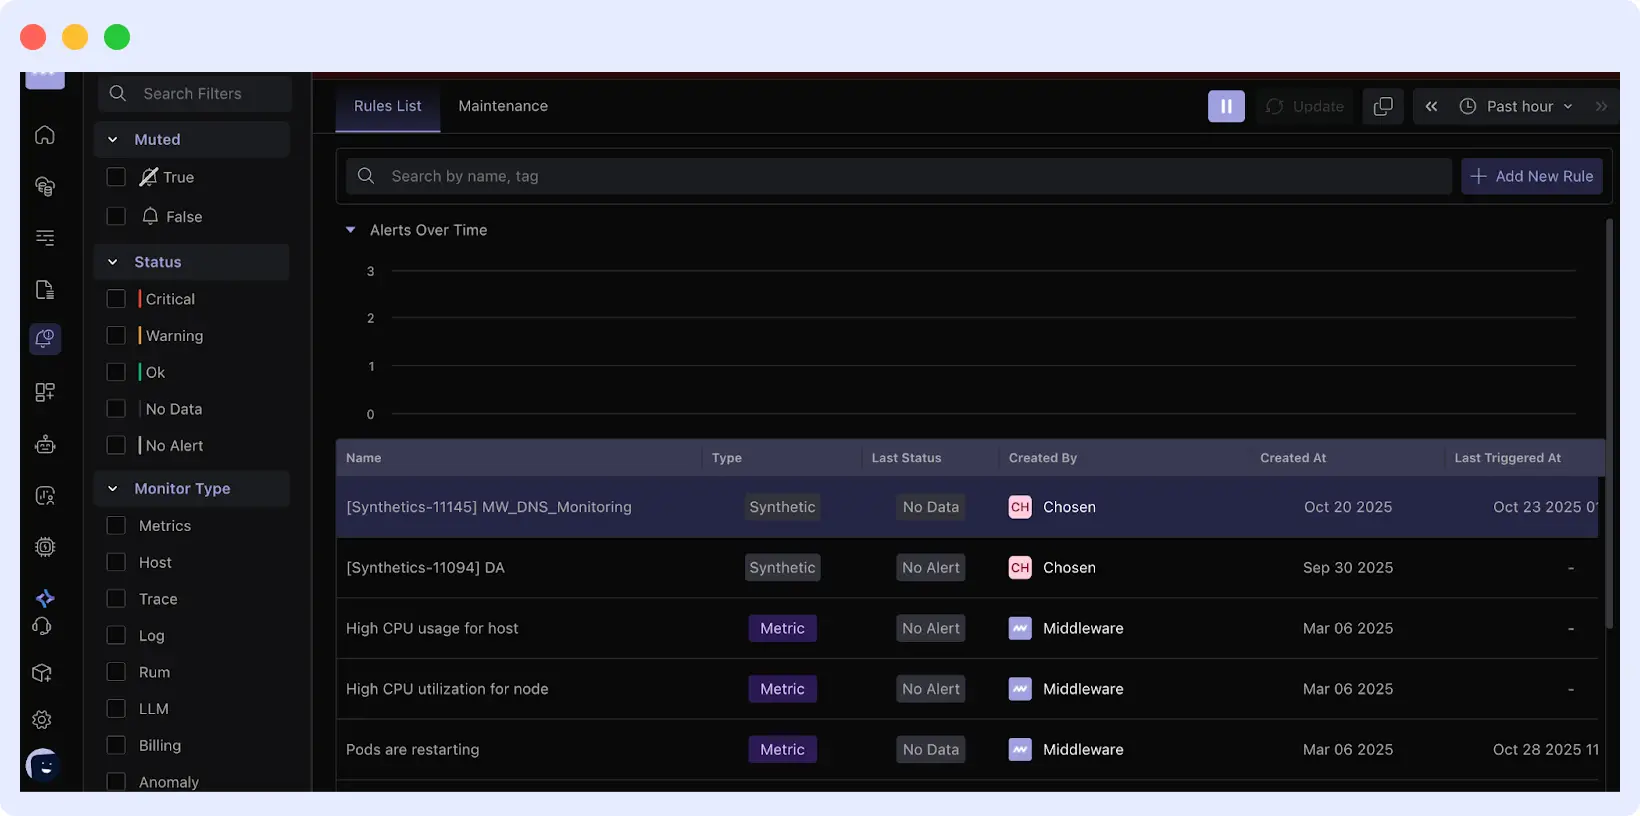This screenshot has width=1640, height=816.
Task: Check the Muted False checkbox
Action: (x=116, y=216)
